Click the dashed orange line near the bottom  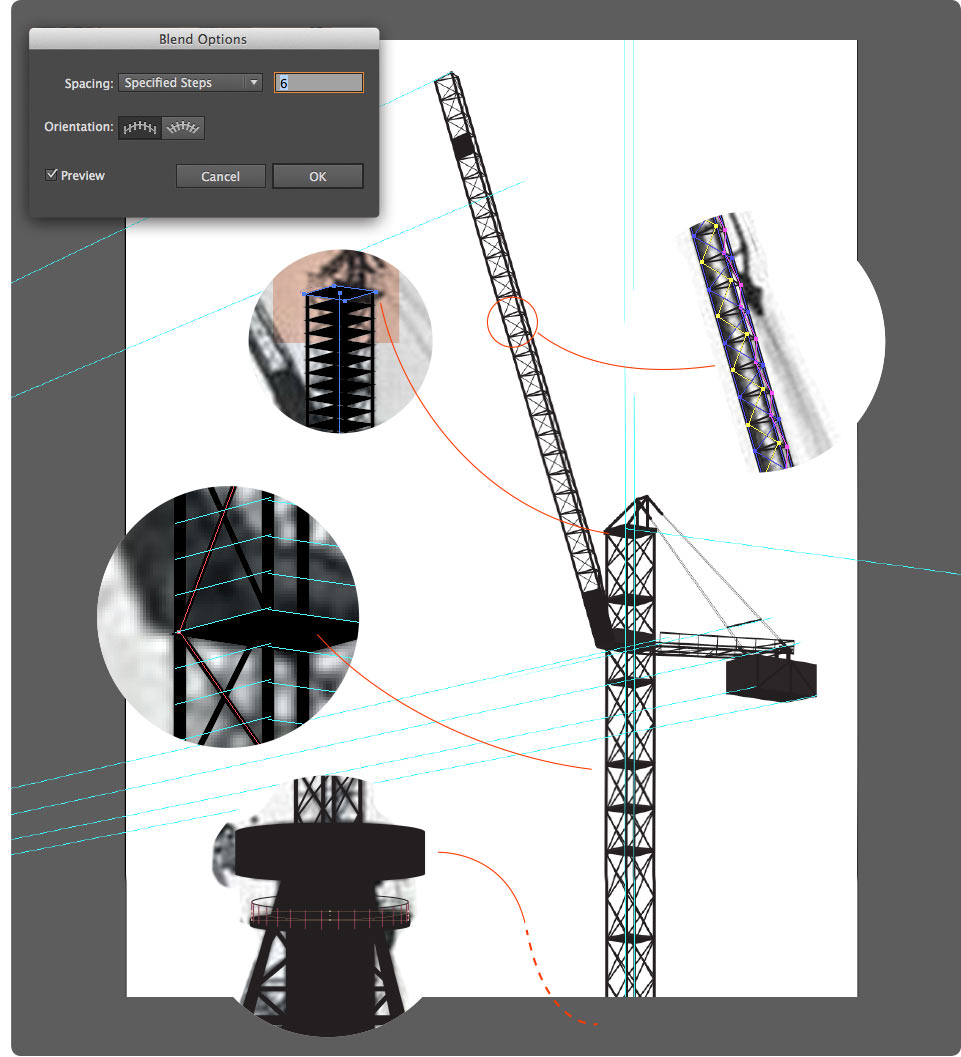tap(560, 1005)
